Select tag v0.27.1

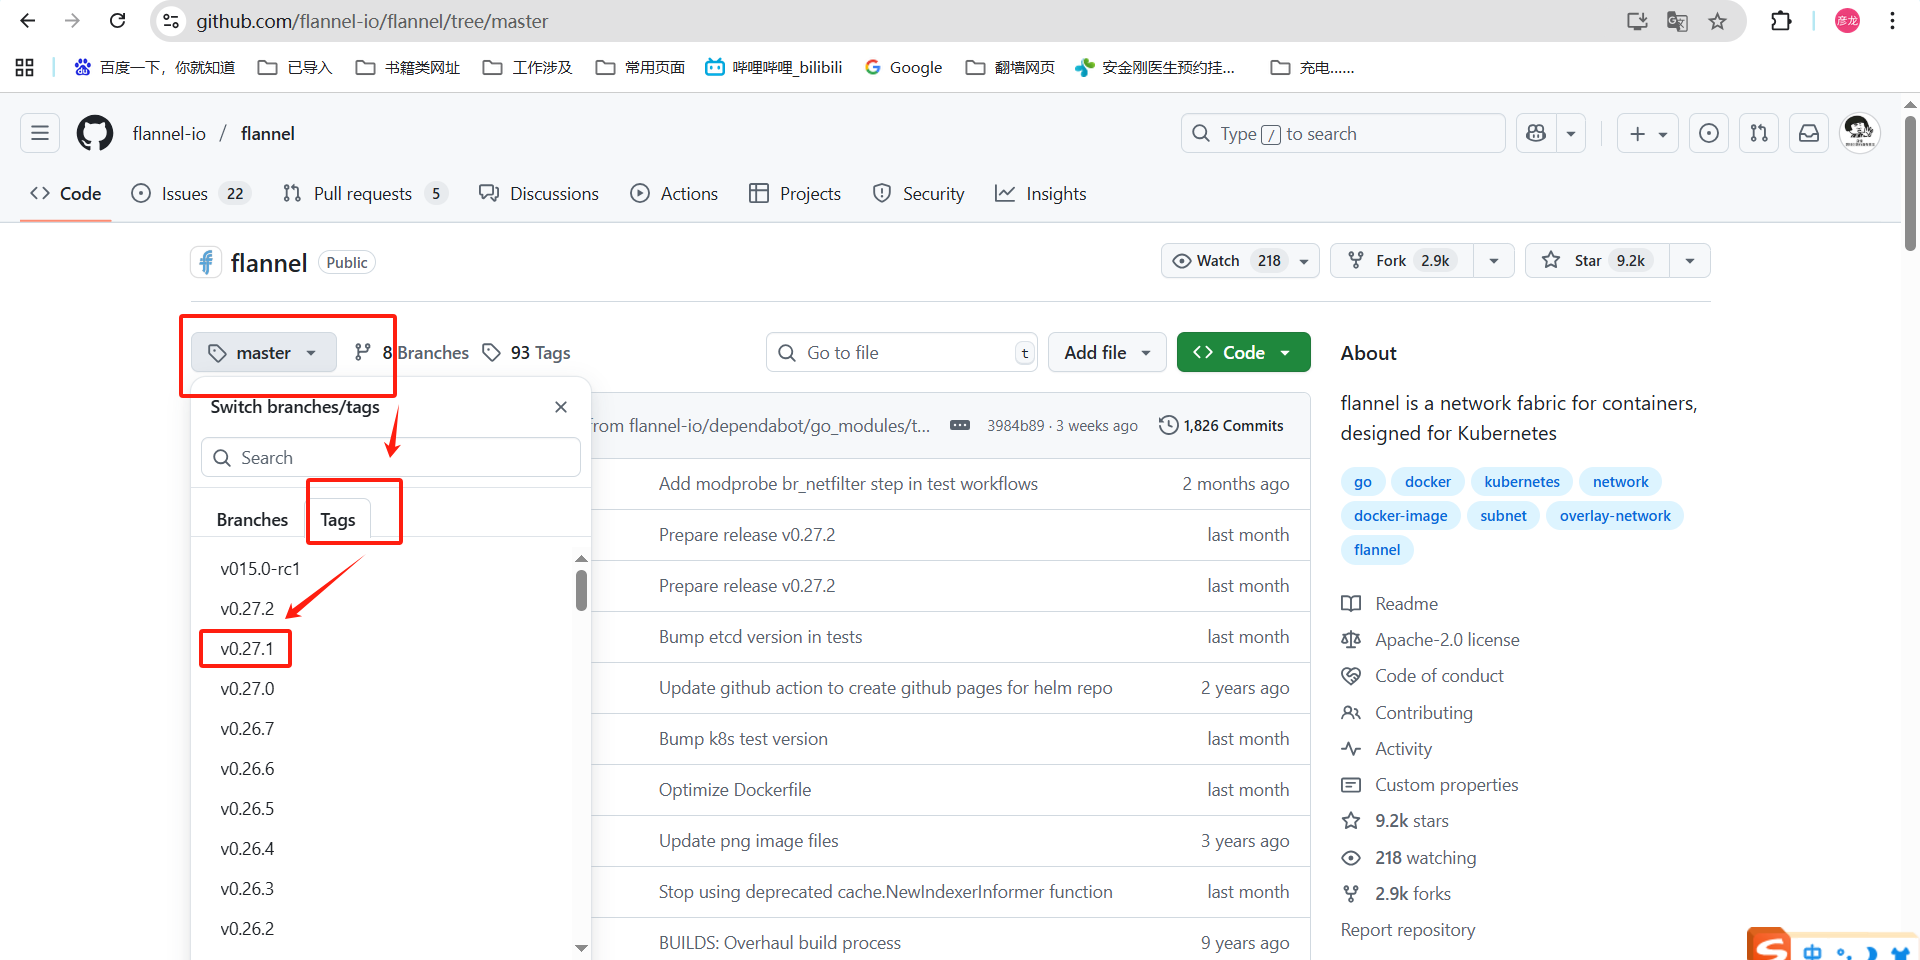coord(247,648)
